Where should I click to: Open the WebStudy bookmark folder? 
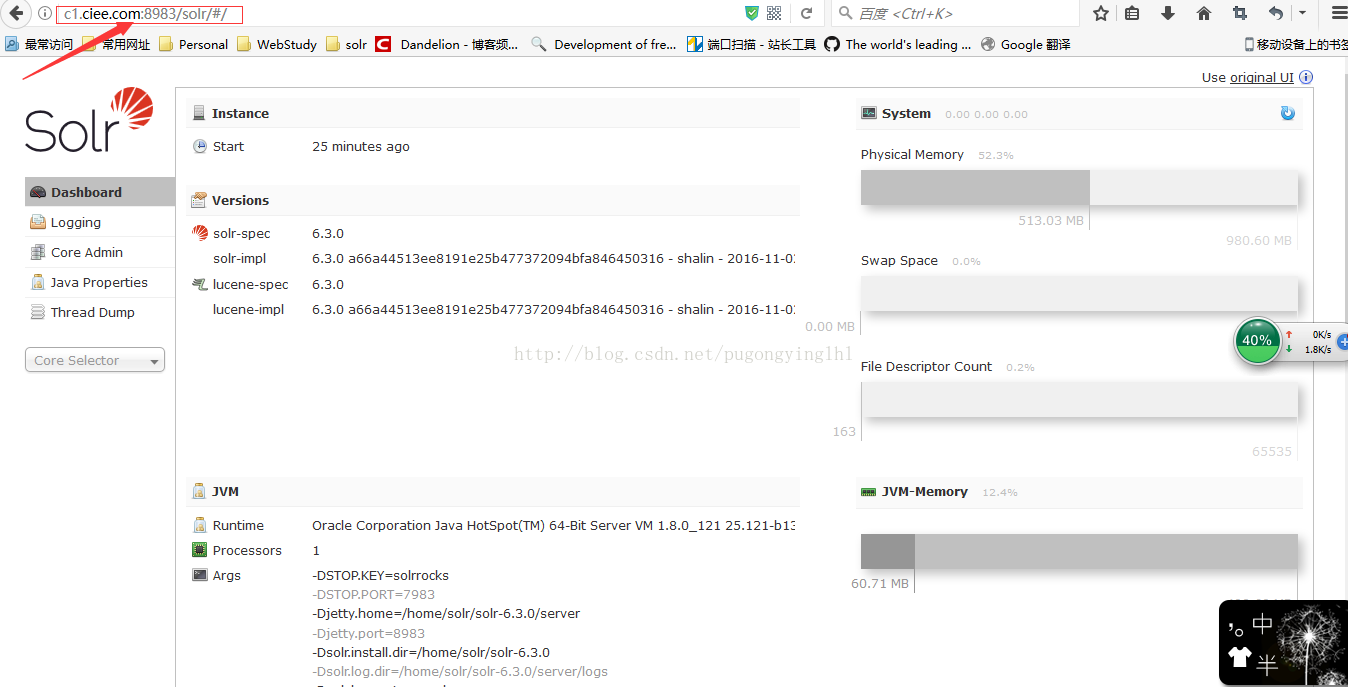277,44
